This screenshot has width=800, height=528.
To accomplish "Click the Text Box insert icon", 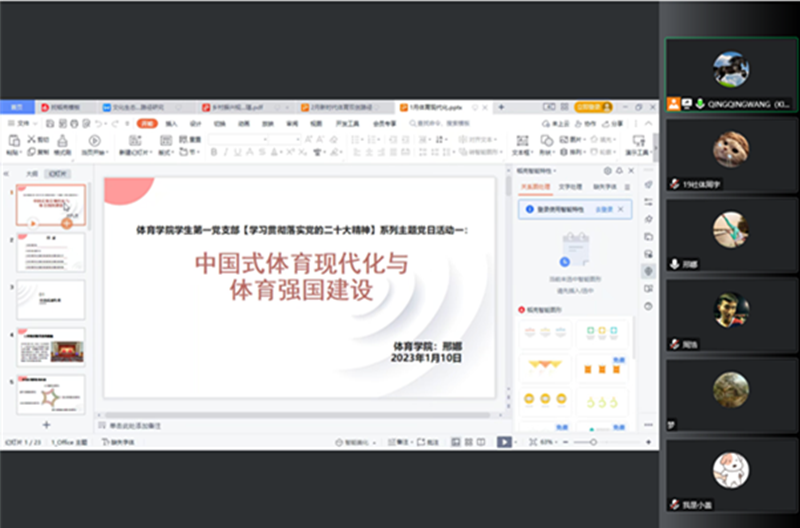I will (522, 140).
